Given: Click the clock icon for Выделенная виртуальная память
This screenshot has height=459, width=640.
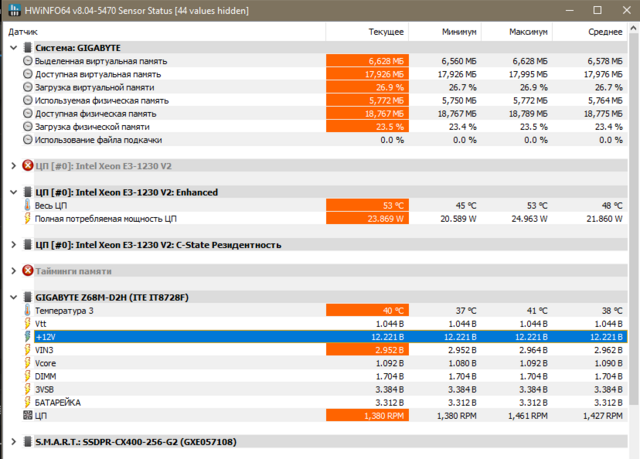Looking at the screenshot, I should 27,61.
